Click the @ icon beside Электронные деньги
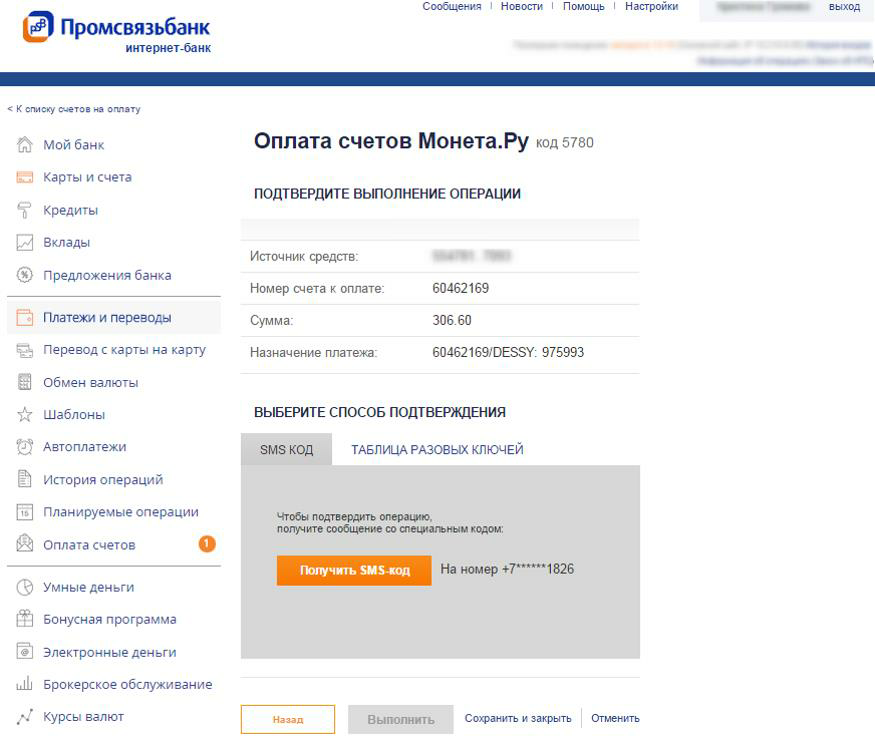Viewport: 875px width, 743px height. 25,651
